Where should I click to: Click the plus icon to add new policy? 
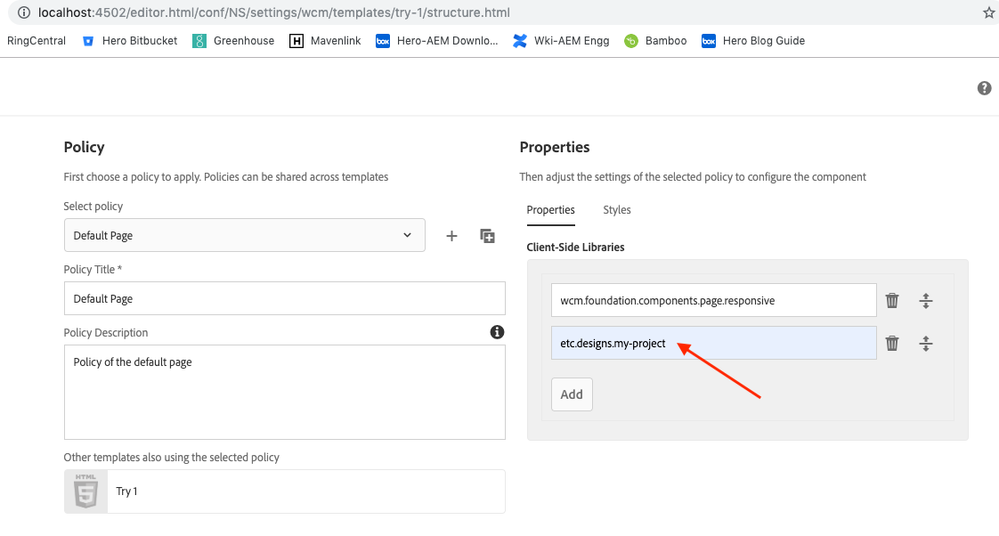(x=451, y=236)
